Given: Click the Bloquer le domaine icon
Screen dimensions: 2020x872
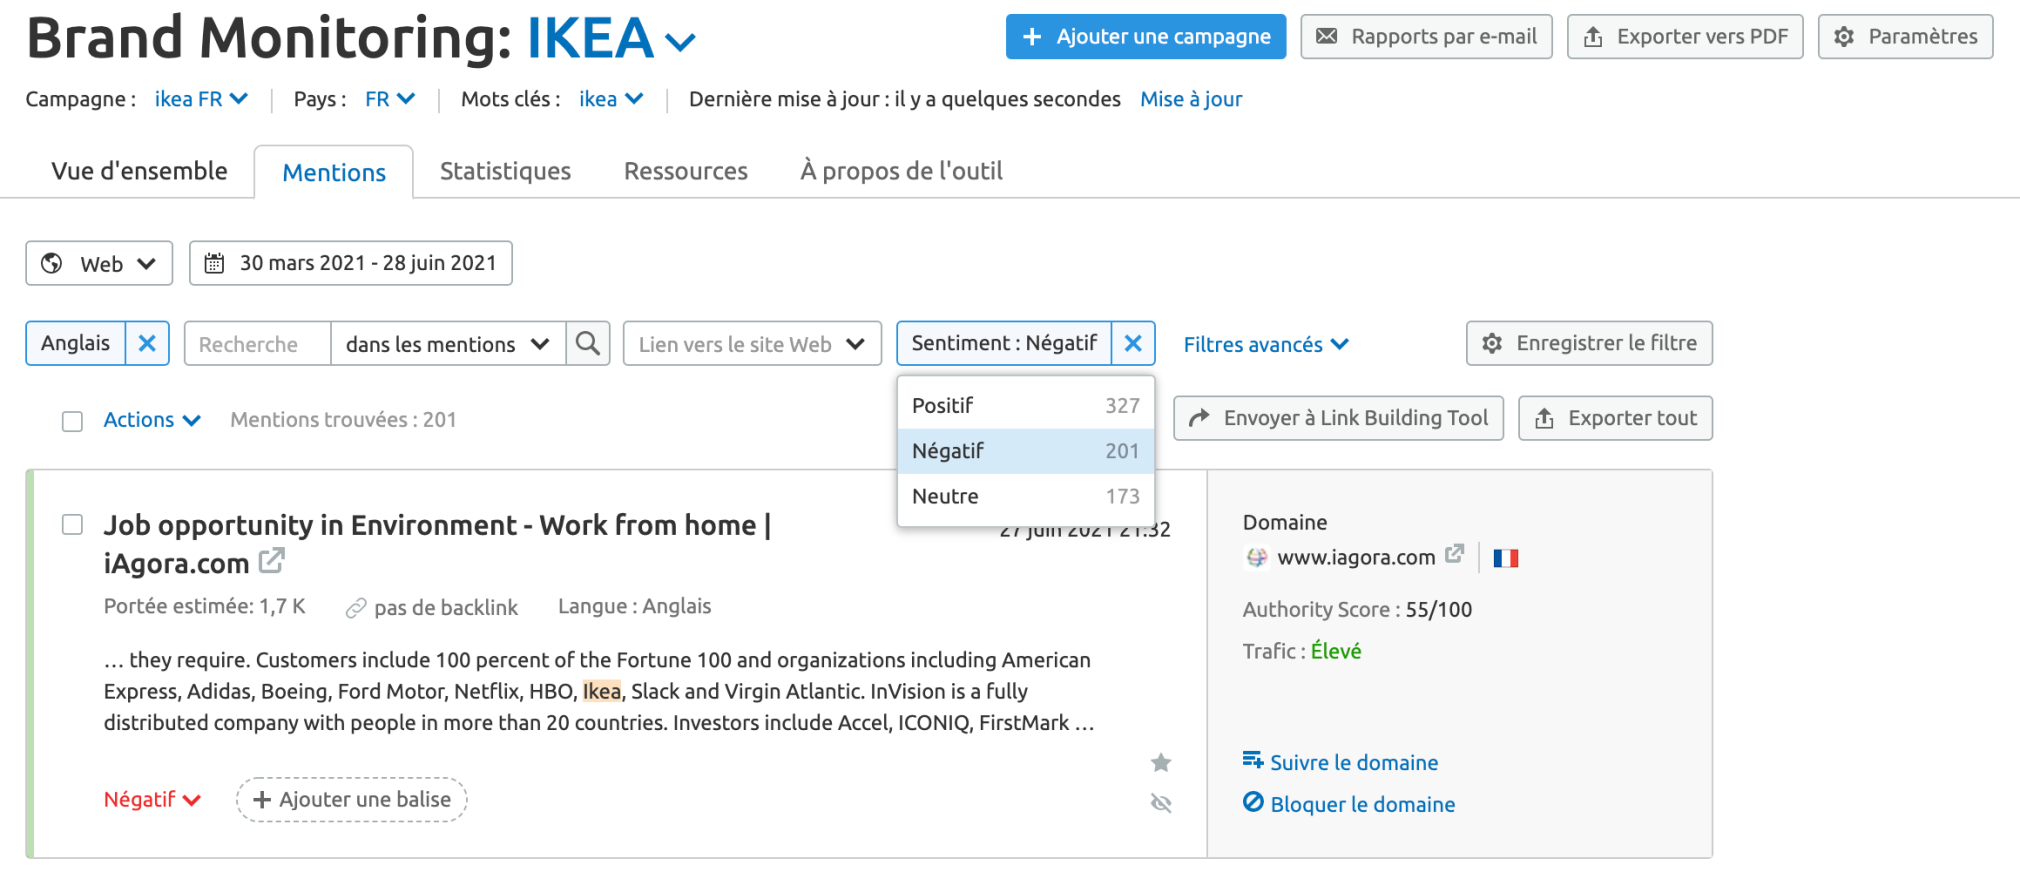Looking at the screenshot, I should tap(1253, 802).
